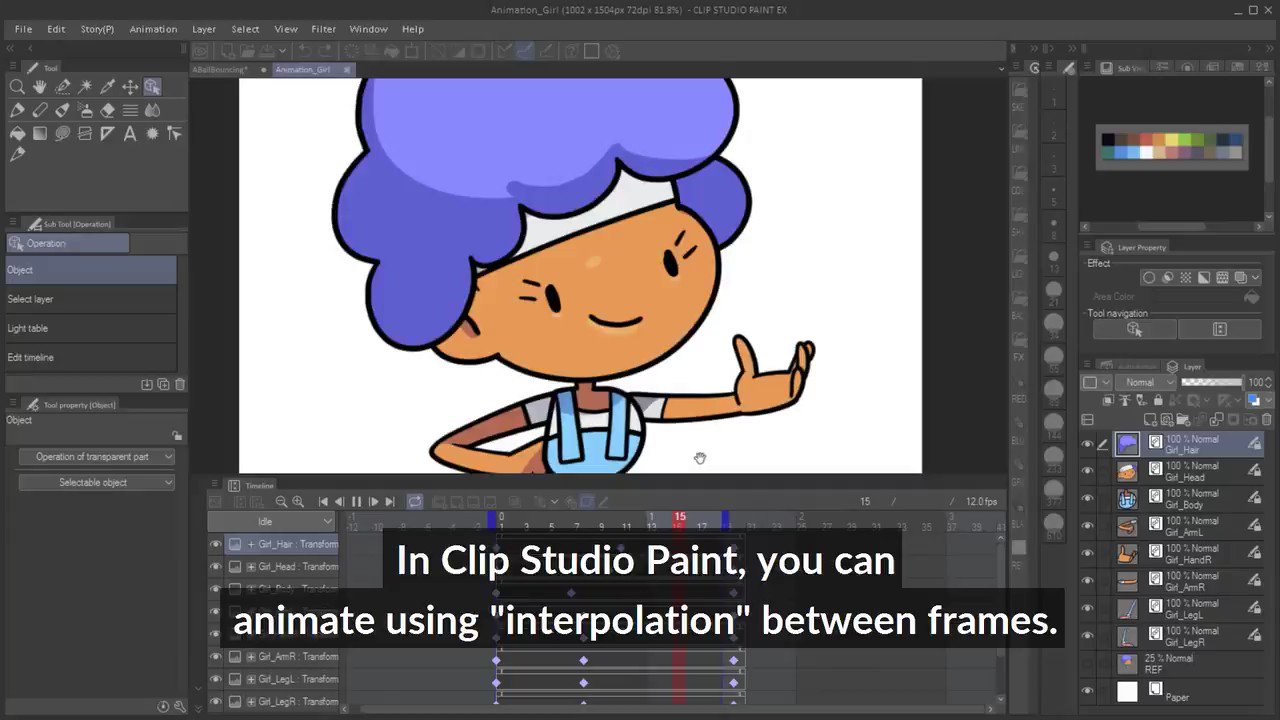Create a new raster layer

pos(1150,420)
